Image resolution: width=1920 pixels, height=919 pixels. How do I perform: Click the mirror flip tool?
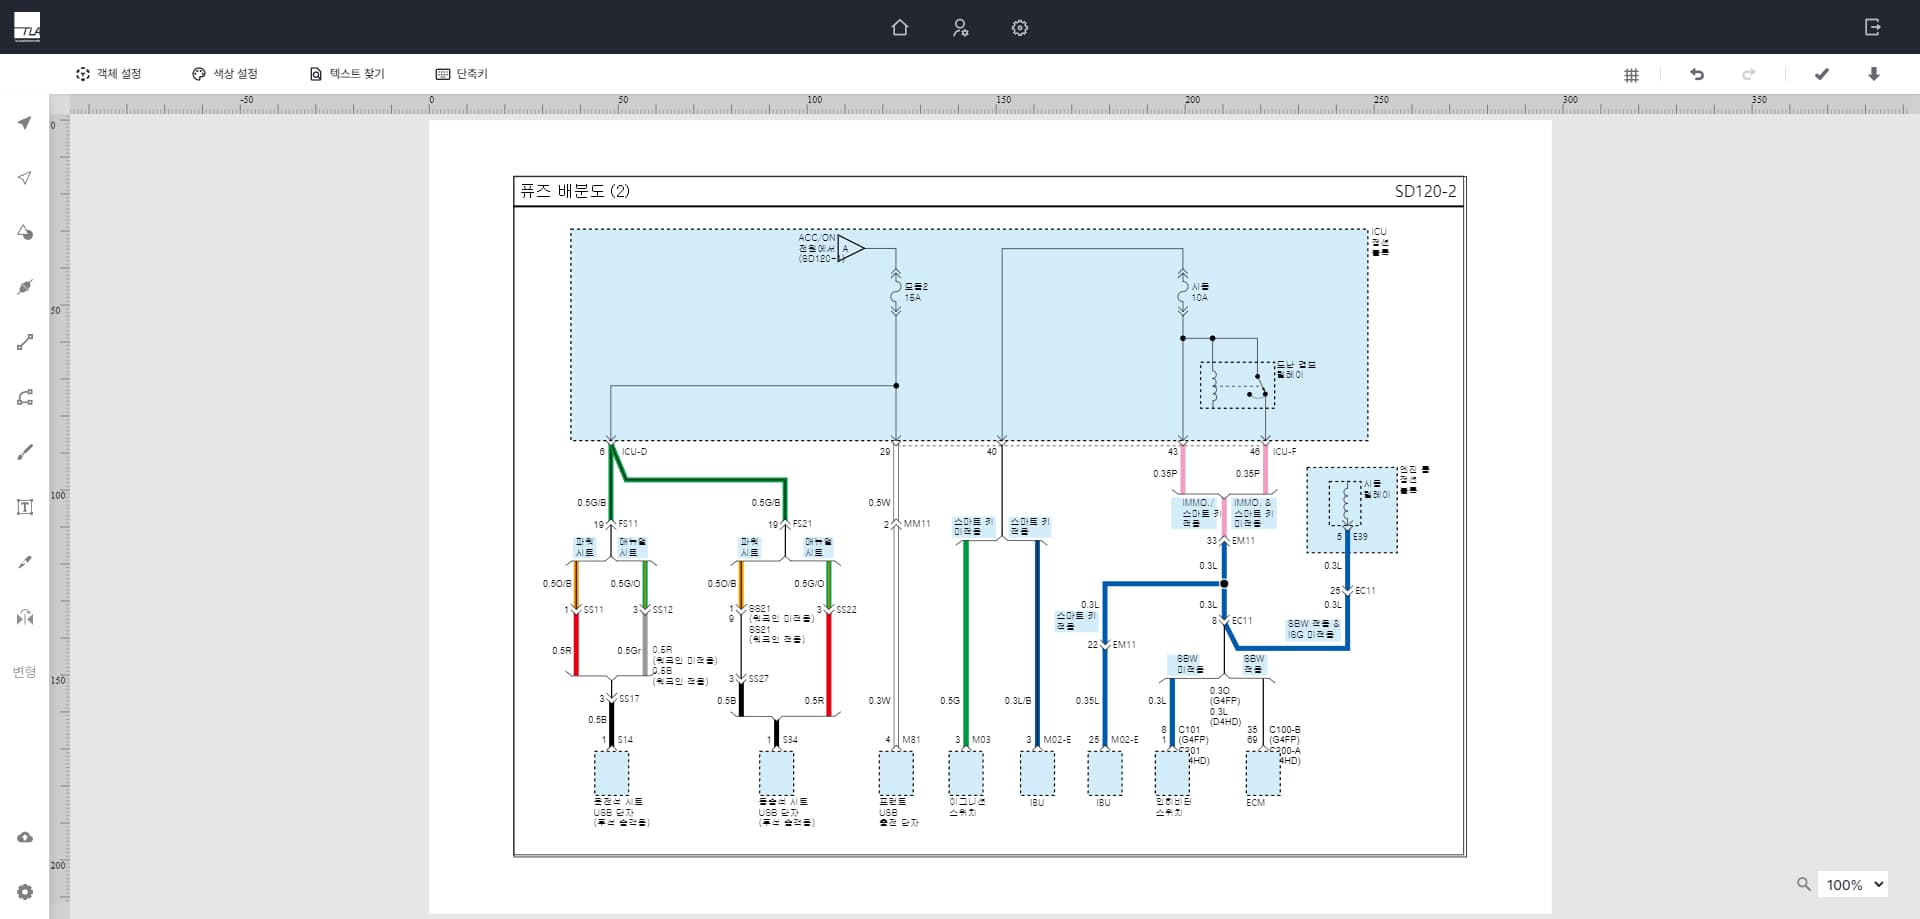click(x=25, y=617)
